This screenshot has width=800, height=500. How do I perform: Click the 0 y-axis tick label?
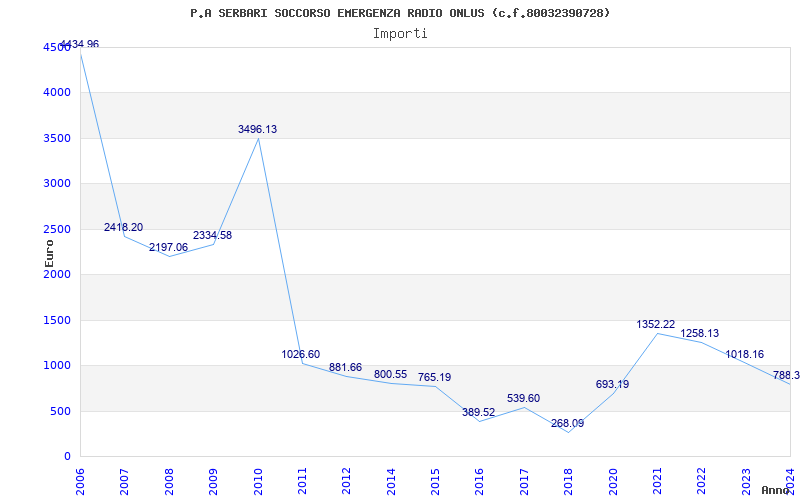(x=67, y=456)
